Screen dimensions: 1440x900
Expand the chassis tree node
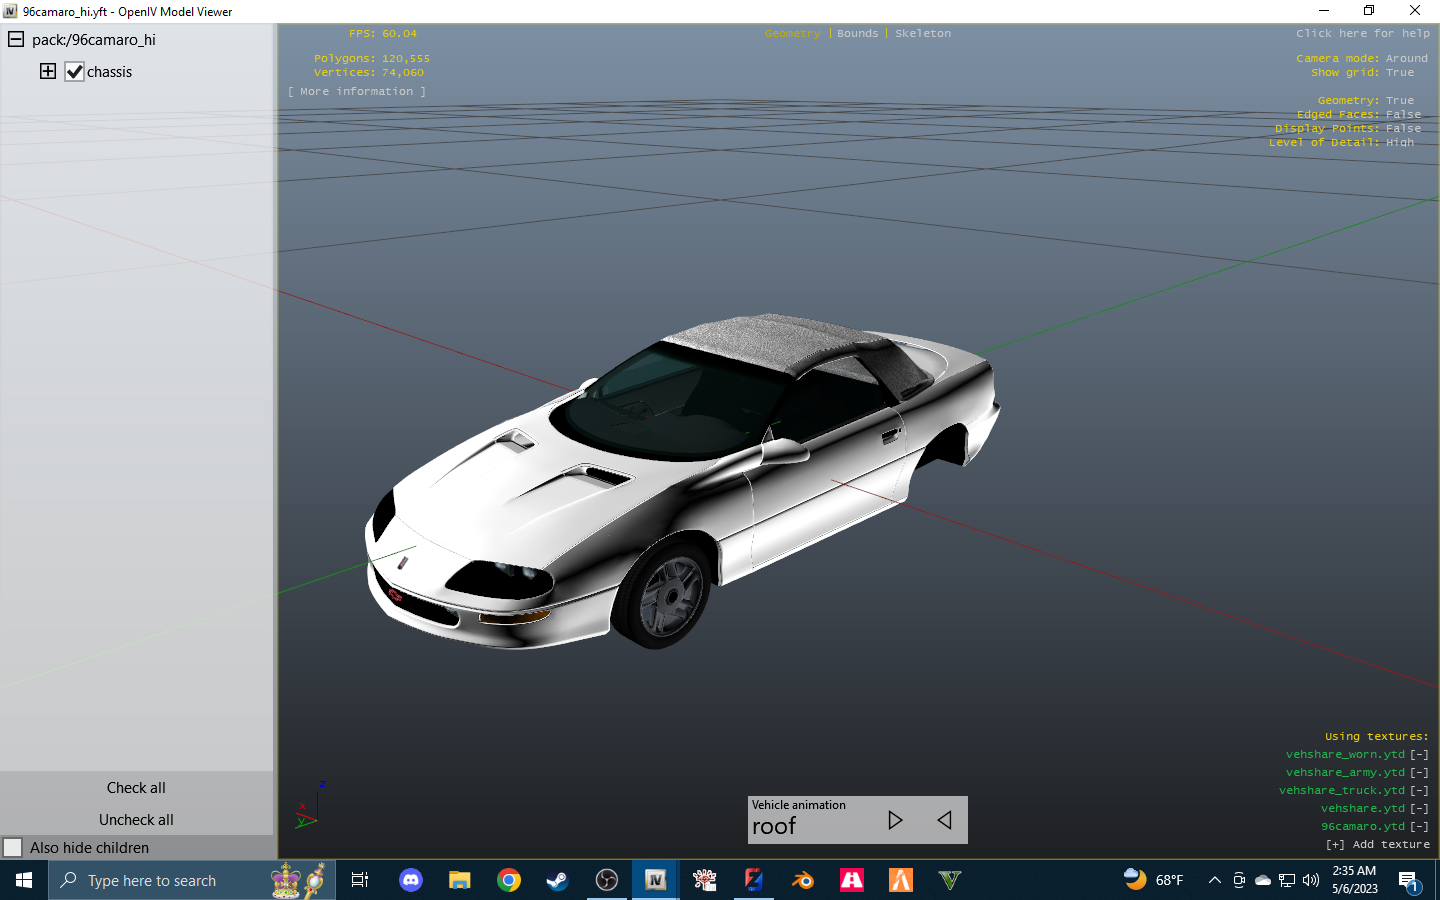[48, 71]
